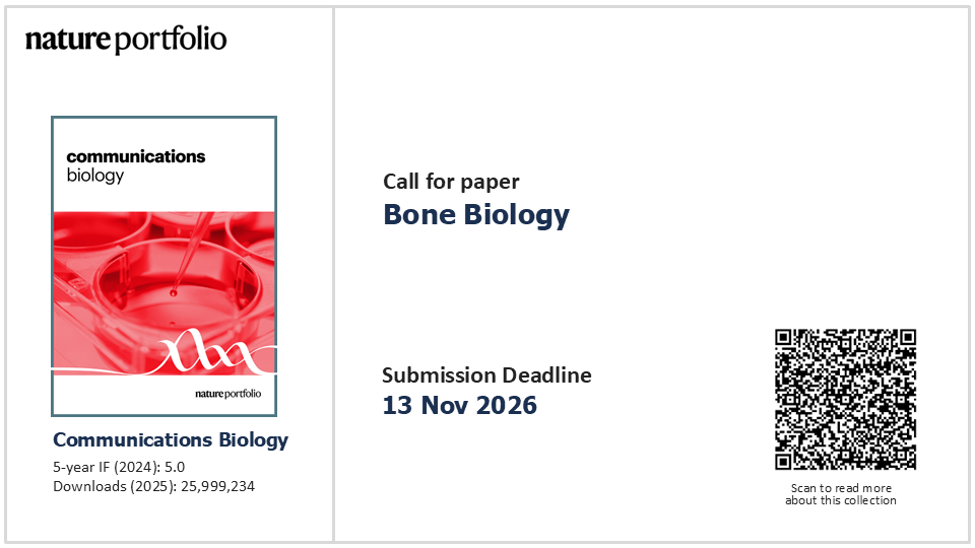The height and width of the screenshot is (548, 975).
Task: Click the QR code for this collection
Action: (845, 399)
